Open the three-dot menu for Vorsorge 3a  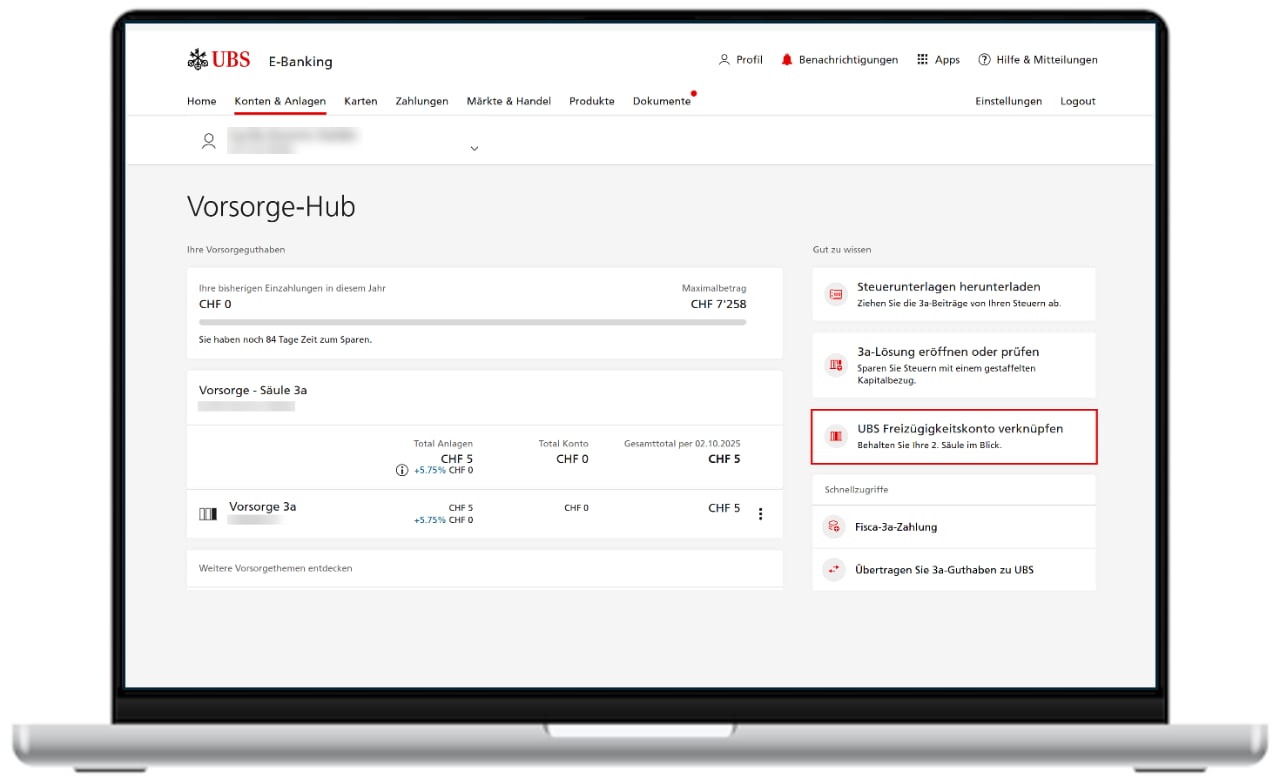tap(760, 514)
